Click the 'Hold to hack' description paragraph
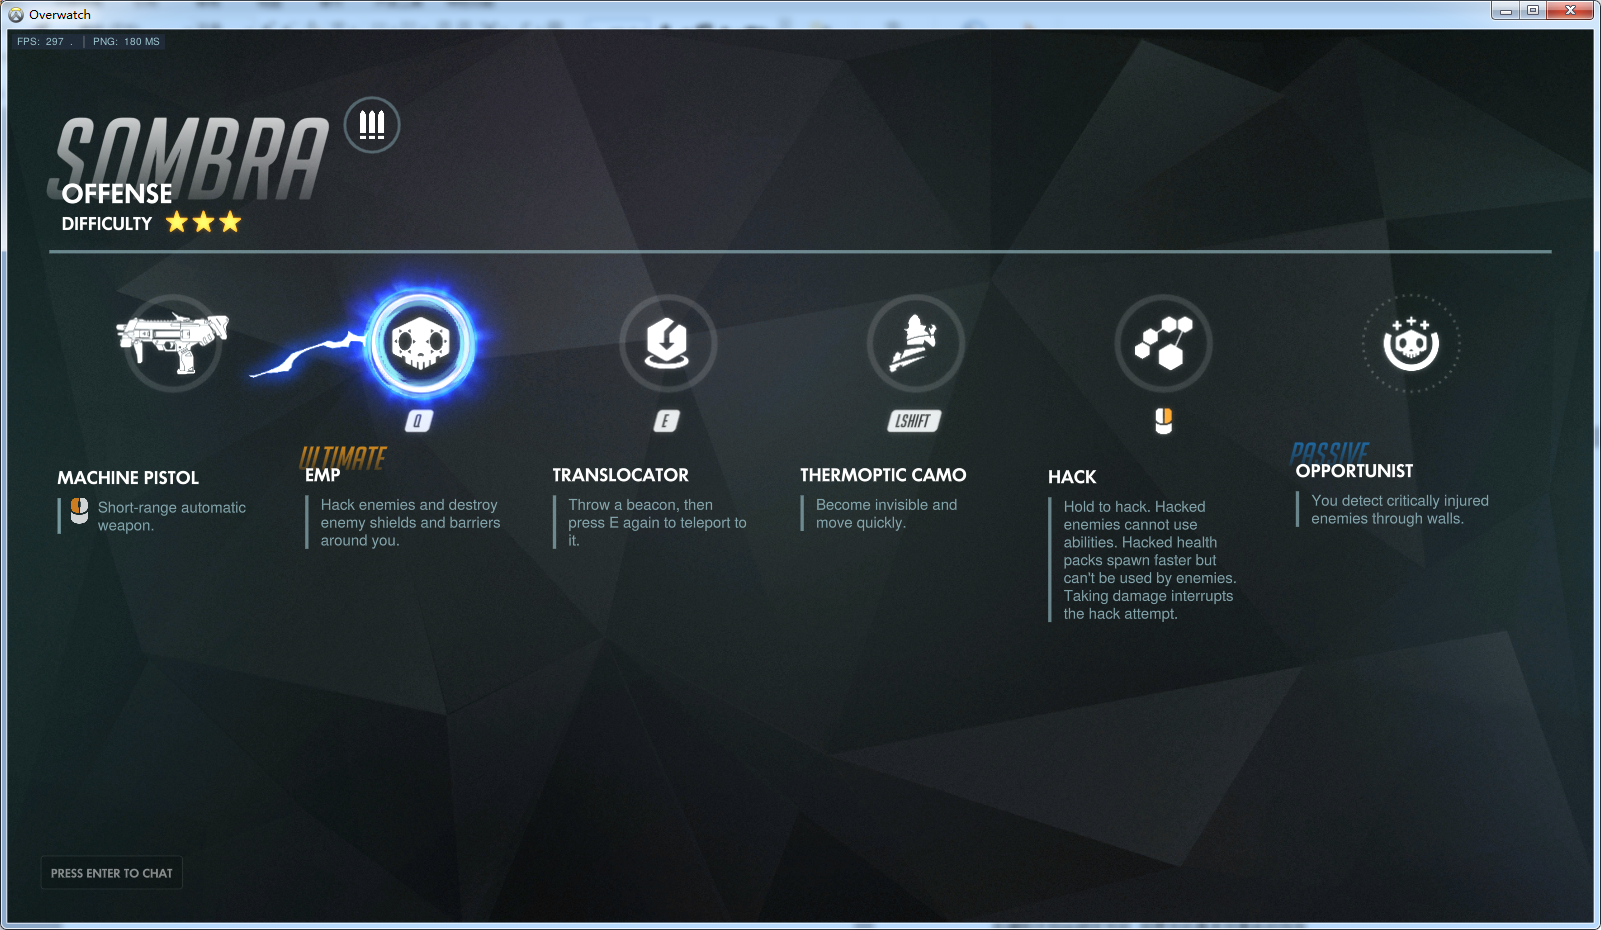 tap(1150, 560)
